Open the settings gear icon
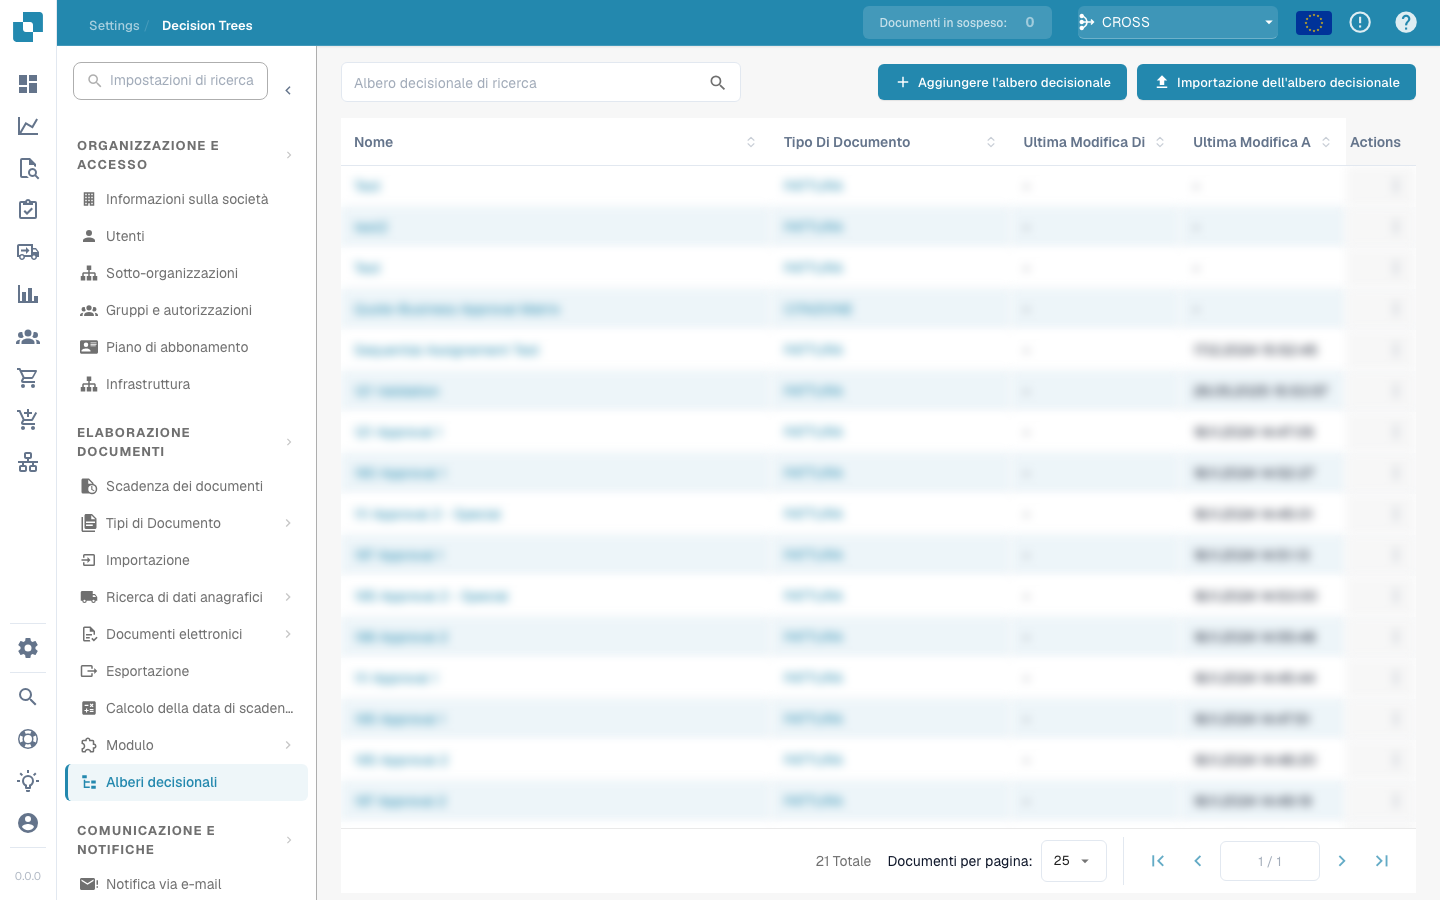The height and width of the screenshot is (900, 1440). tap(28, 648)
